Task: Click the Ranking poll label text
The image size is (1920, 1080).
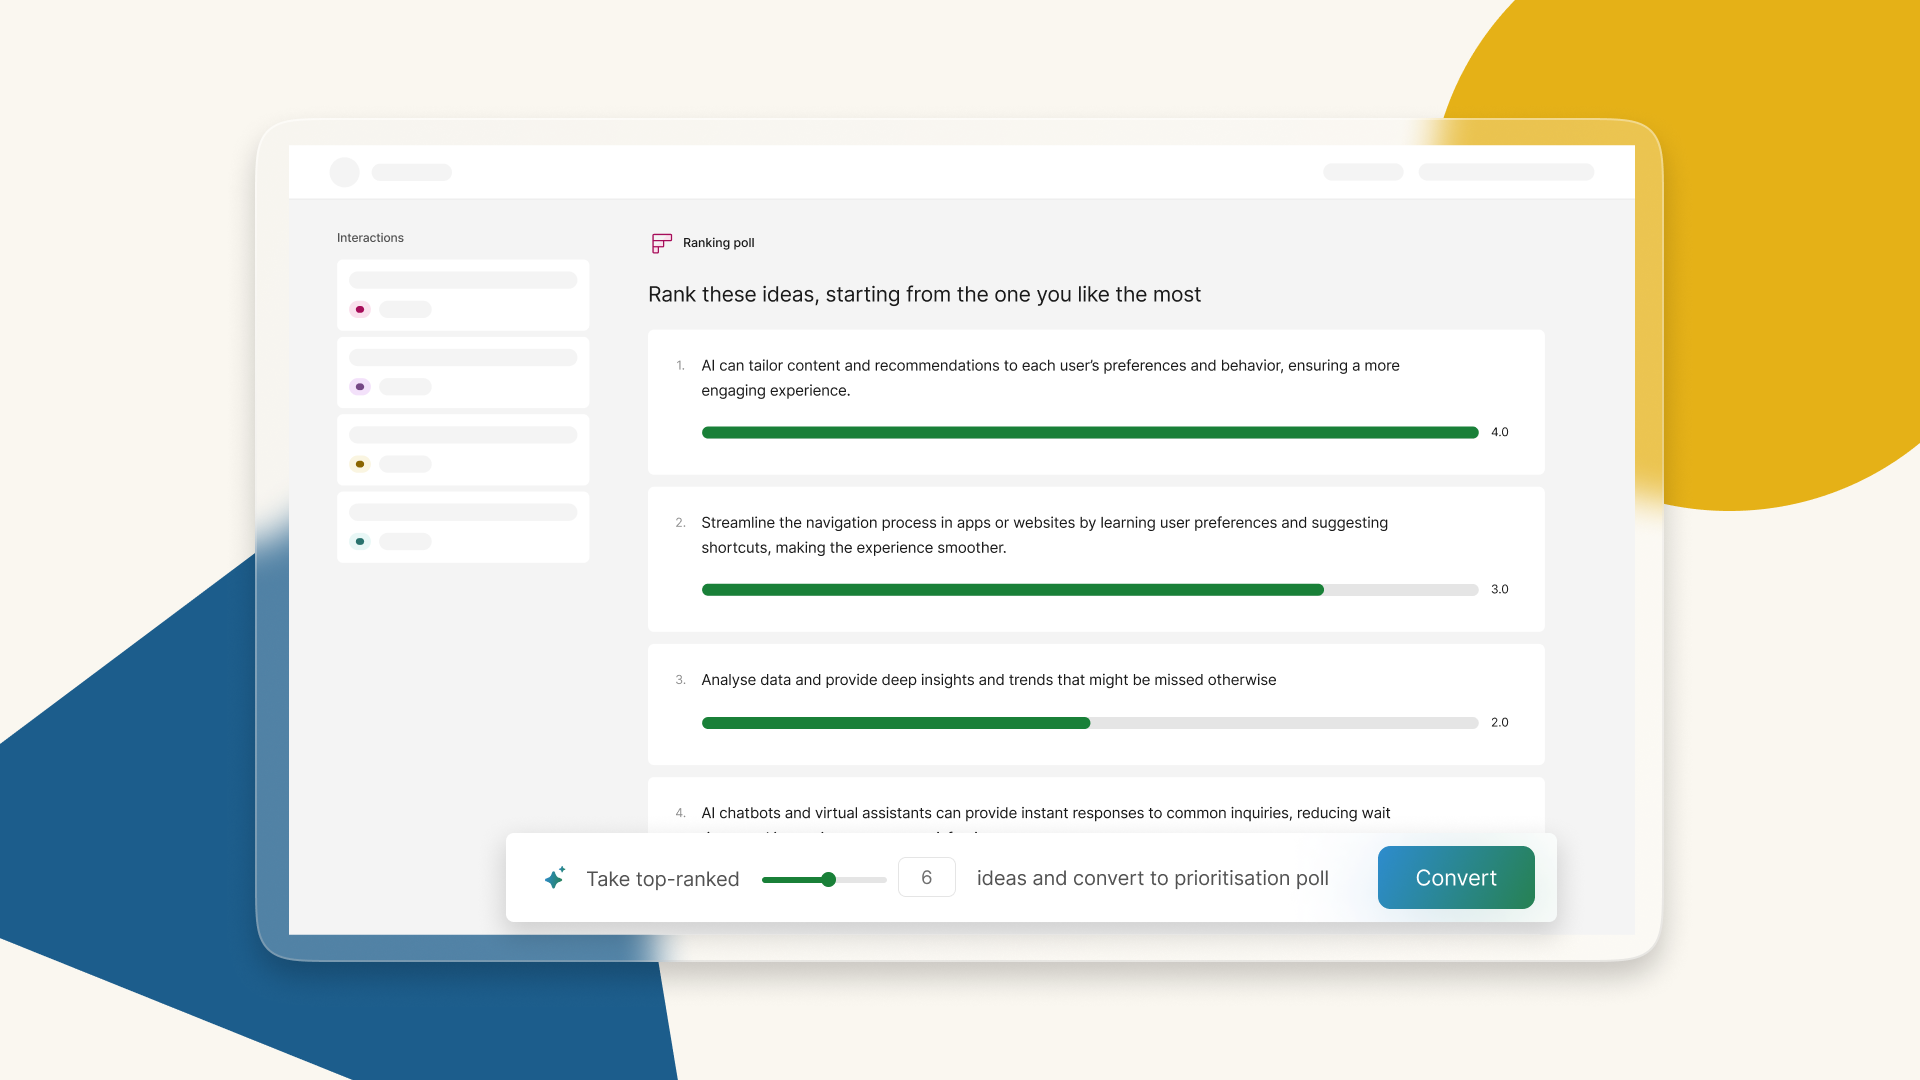Action: point(718,243)
